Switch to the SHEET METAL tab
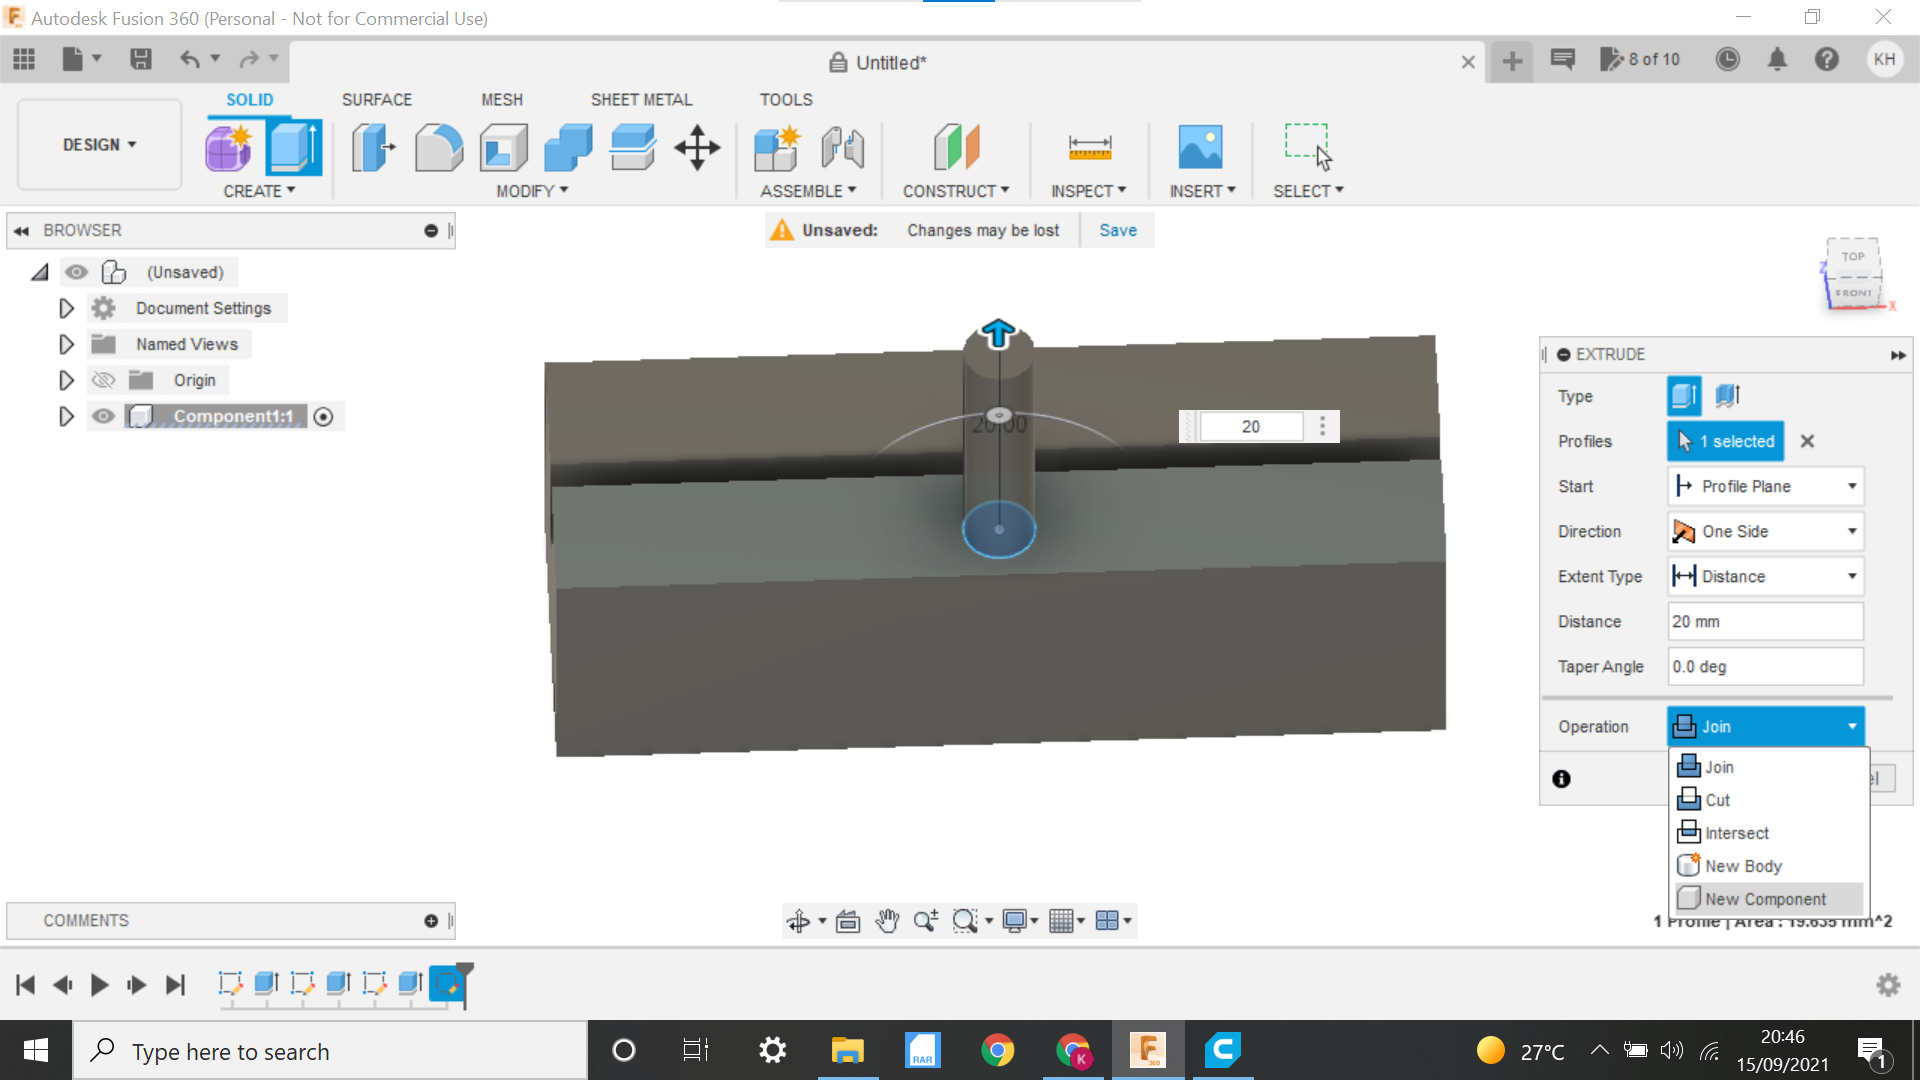This screenshot has height=1080, width=1920. (x=641, y=99)
